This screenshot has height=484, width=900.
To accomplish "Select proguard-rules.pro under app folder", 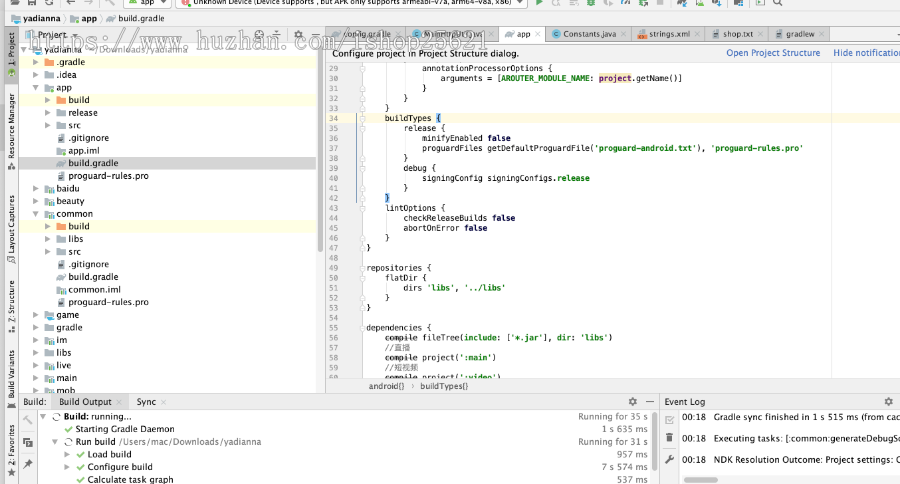I will tap(108, 176).
